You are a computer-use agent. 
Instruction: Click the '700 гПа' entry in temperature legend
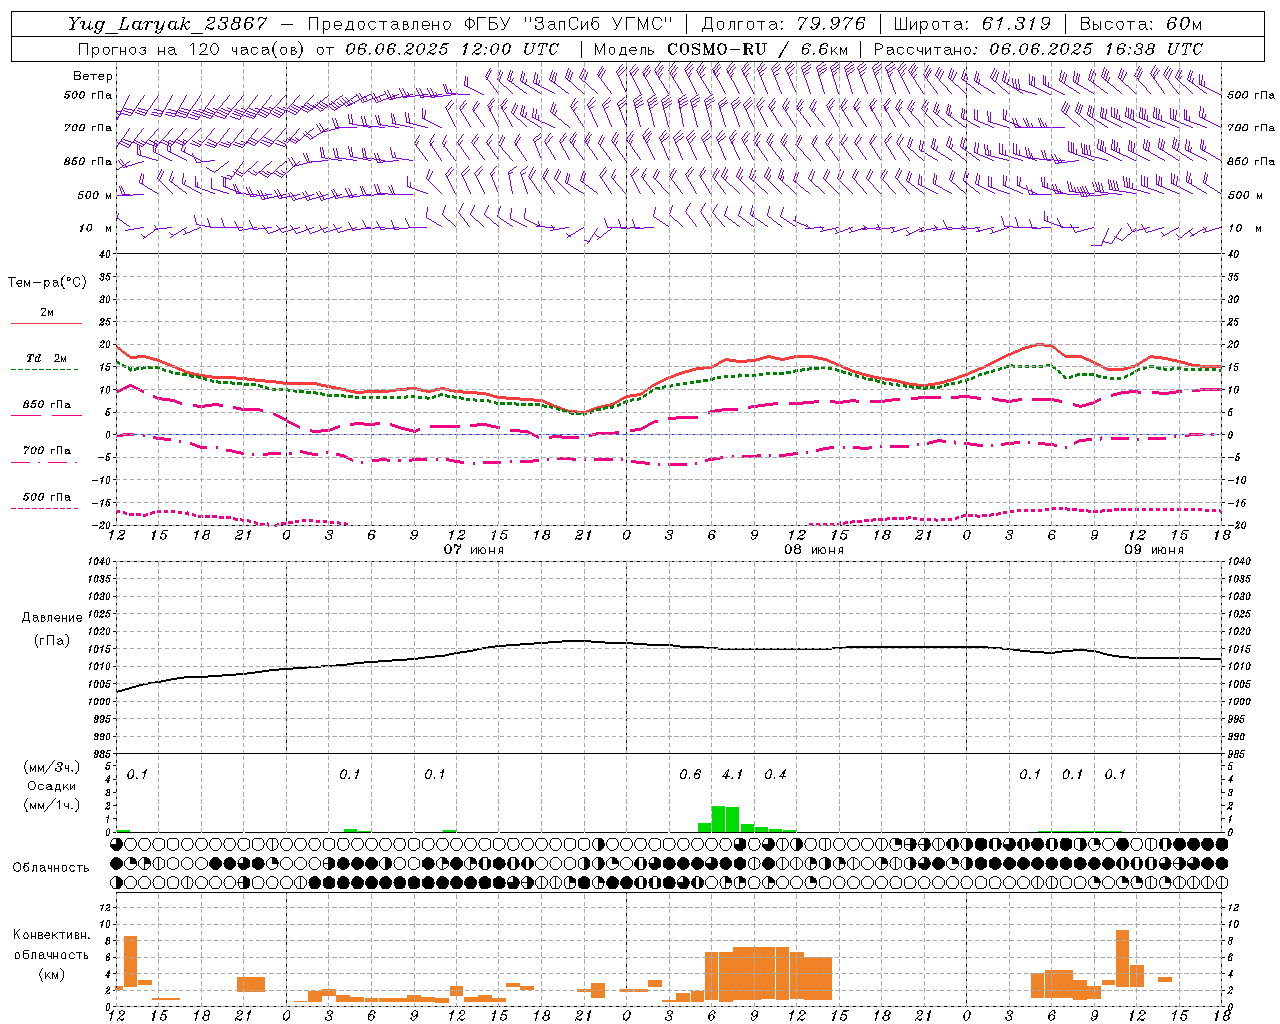[47, 451]
